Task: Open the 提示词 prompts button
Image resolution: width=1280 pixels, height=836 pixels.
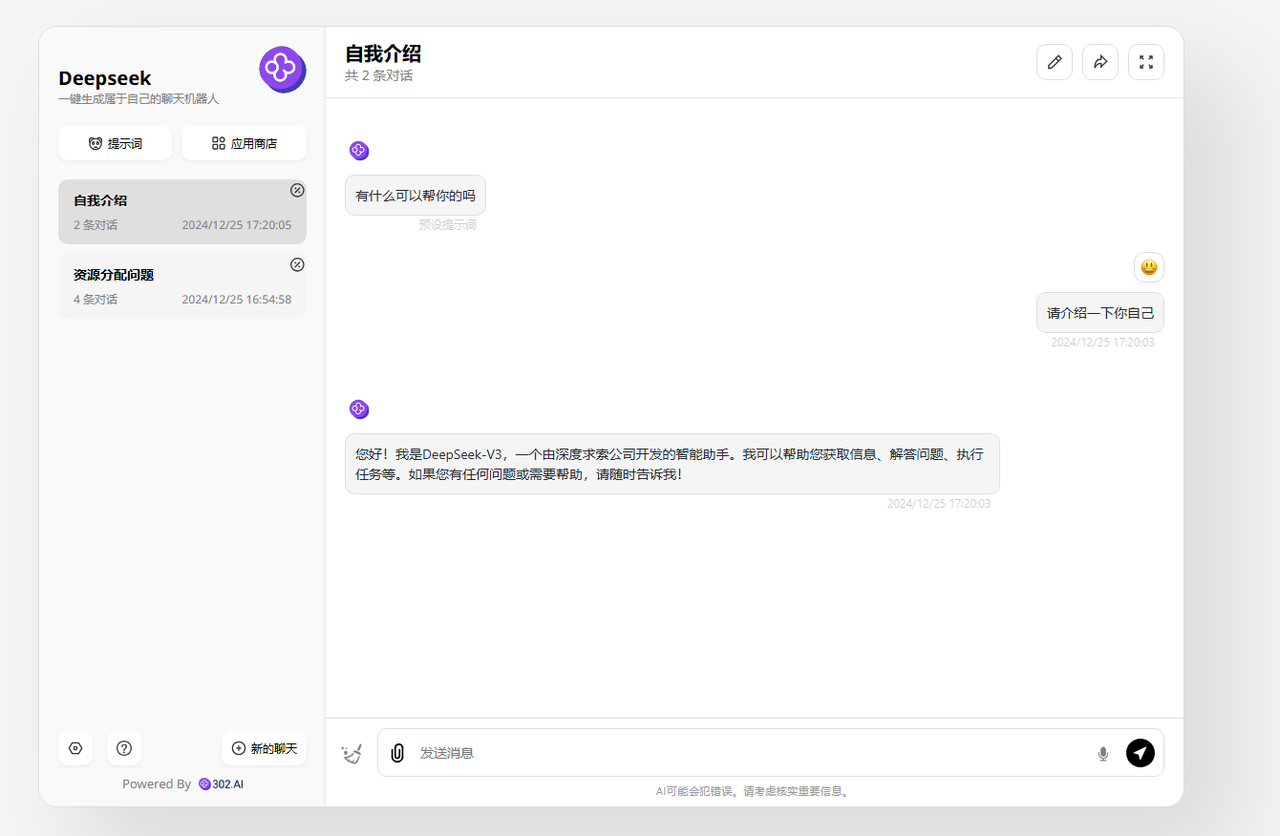Action: (115, 143)
